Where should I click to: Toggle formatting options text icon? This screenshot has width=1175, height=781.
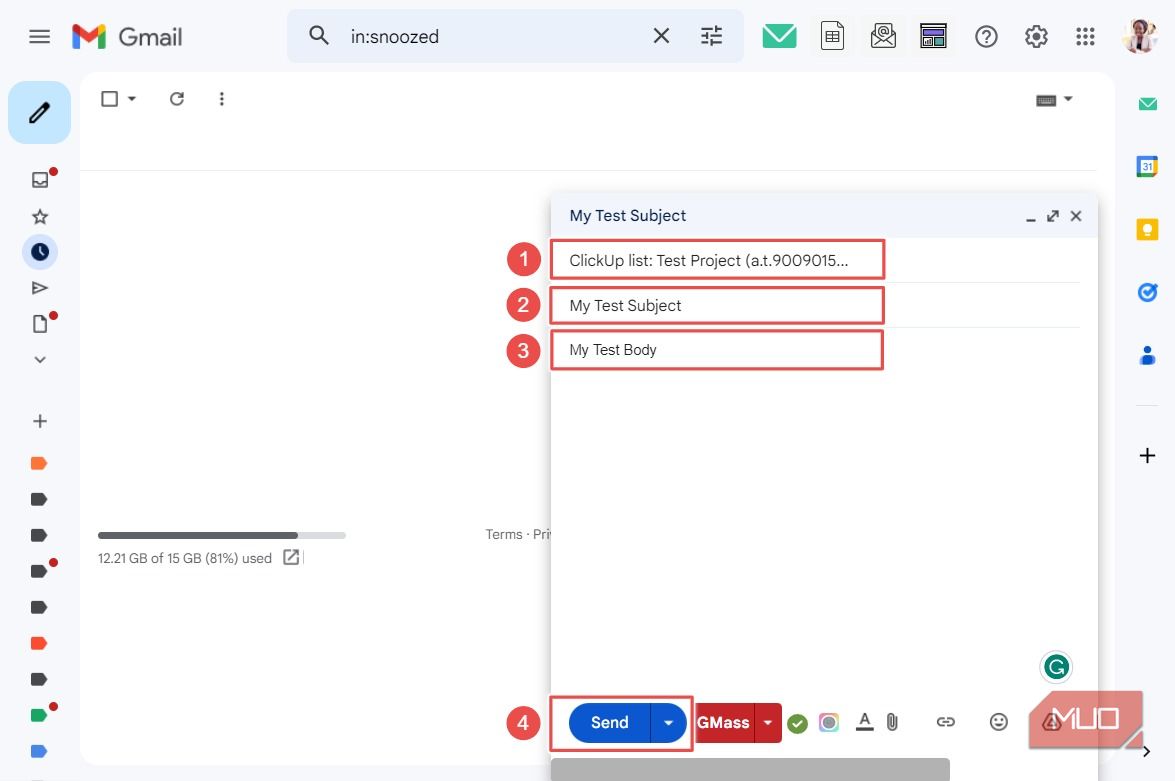[x=864, y=722]
